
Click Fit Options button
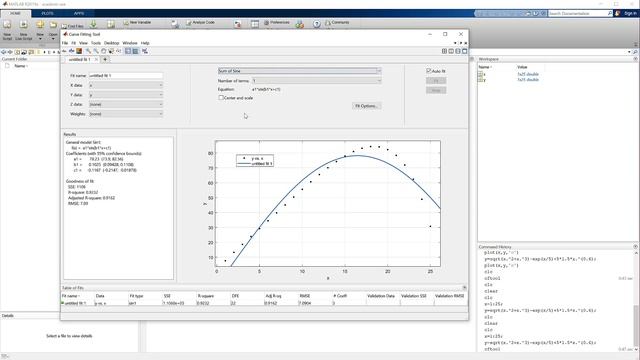(367, 106)
